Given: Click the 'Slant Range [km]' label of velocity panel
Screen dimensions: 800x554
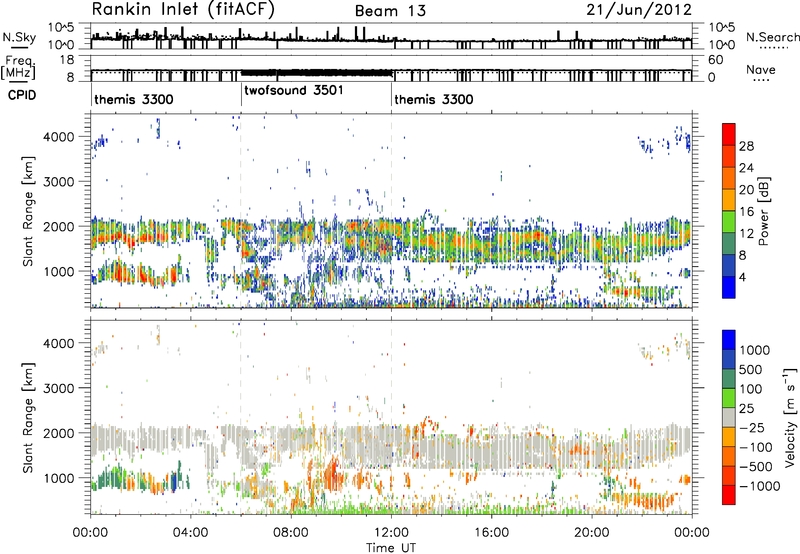Looking at the screenshot, I should point(28,417).
